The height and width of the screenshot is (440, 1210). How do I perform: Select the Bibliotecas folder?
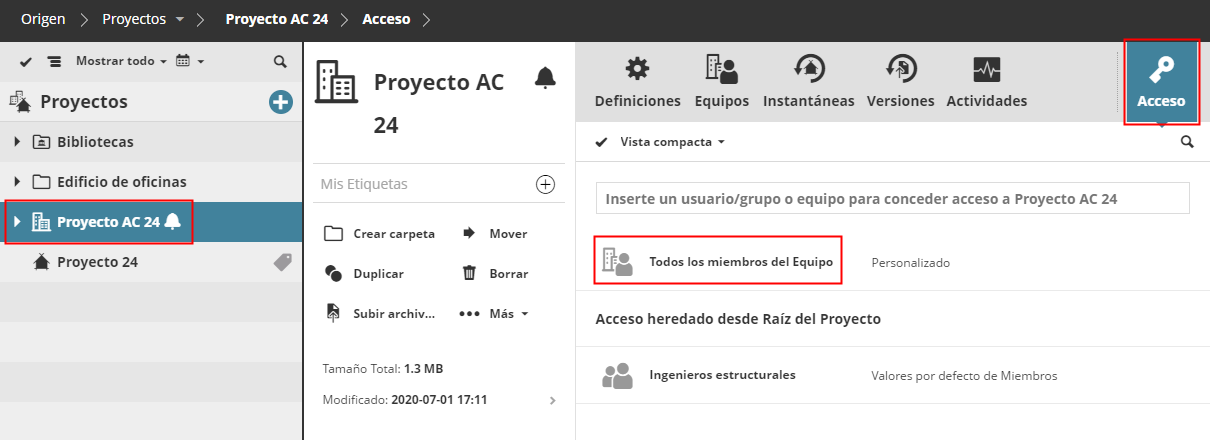pyautogui.click(x=95, y=142)
